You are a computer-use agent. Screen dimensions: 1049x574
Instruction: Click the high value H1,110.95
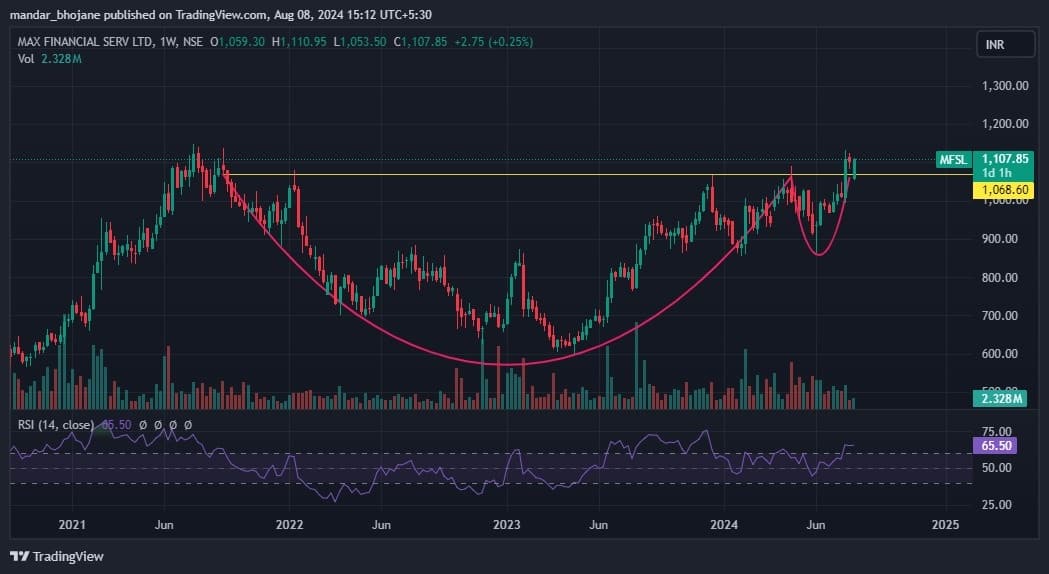[x=299, y=41]
